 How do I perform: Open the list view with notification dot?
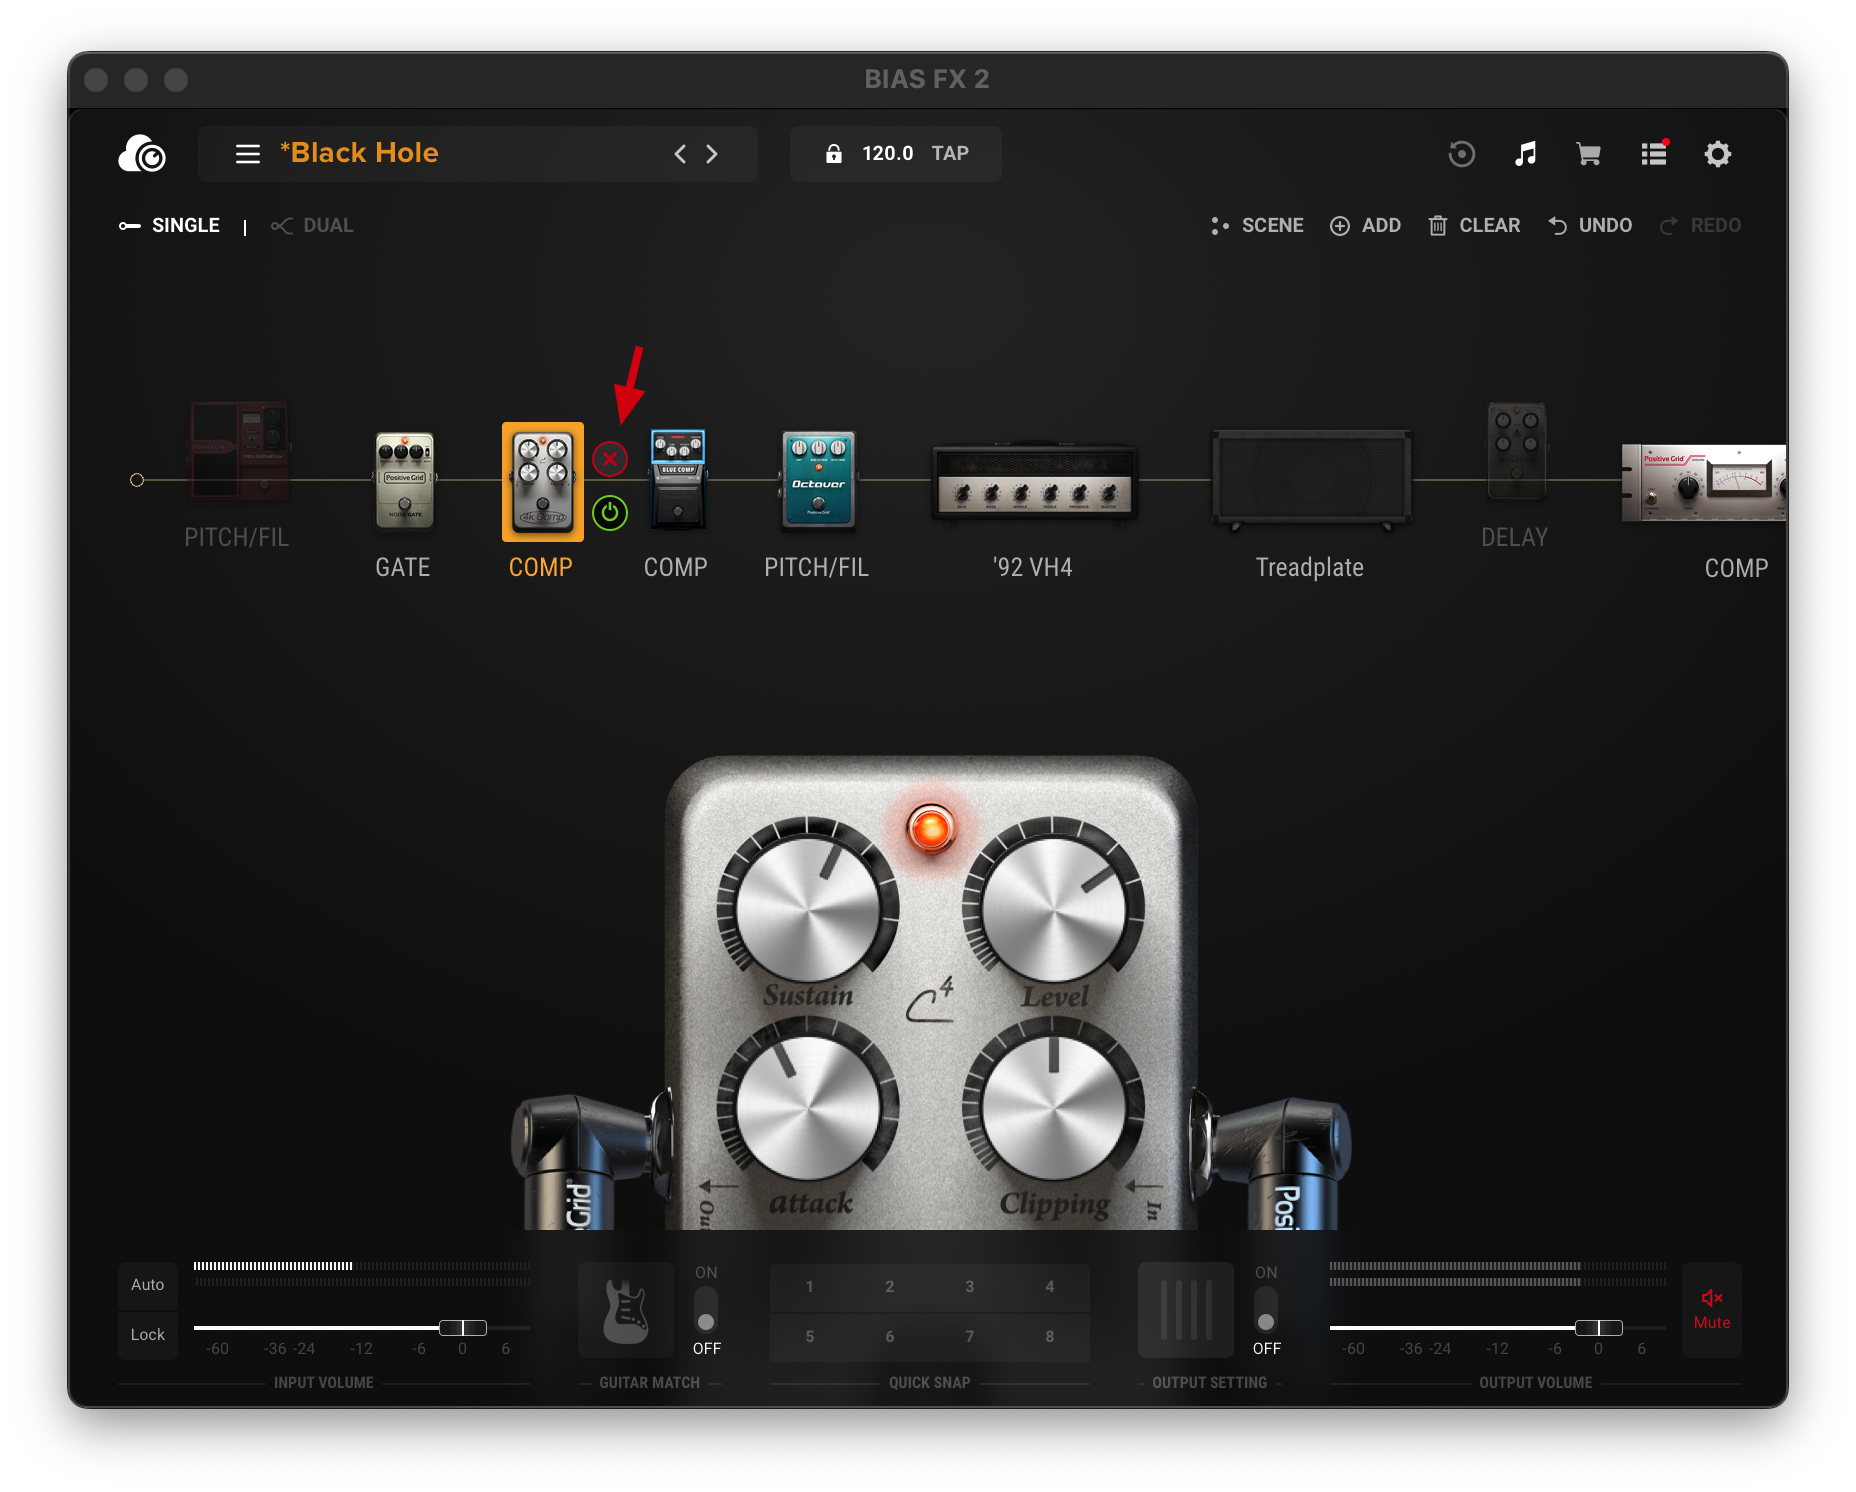tap(1654, 153)
